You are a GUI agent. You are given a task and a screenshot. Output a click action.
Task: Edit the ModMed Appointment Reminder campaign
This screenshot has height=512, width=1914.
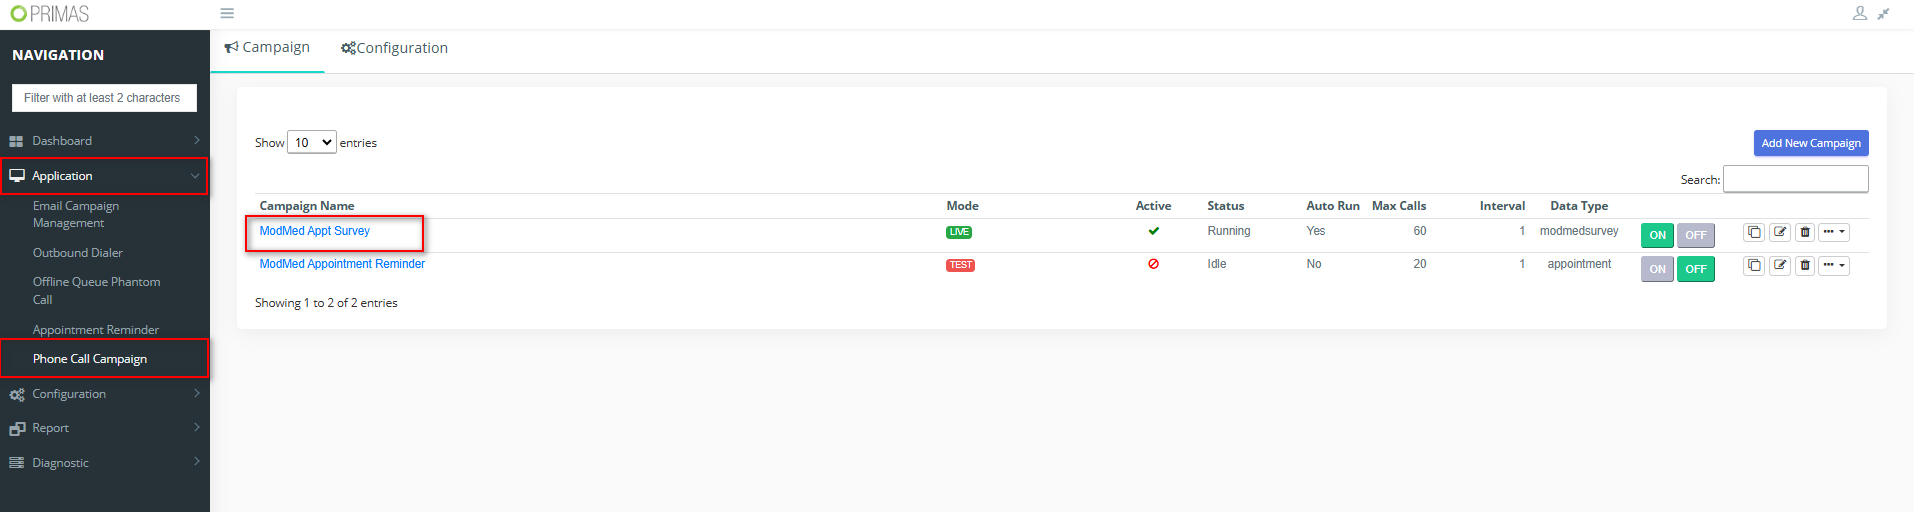[x=1780, y=266]
